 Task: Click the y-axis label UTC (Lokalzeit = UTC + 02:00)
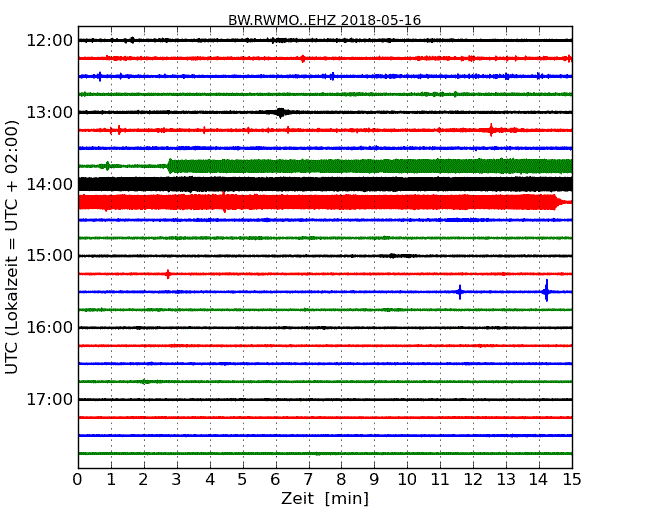12,247
